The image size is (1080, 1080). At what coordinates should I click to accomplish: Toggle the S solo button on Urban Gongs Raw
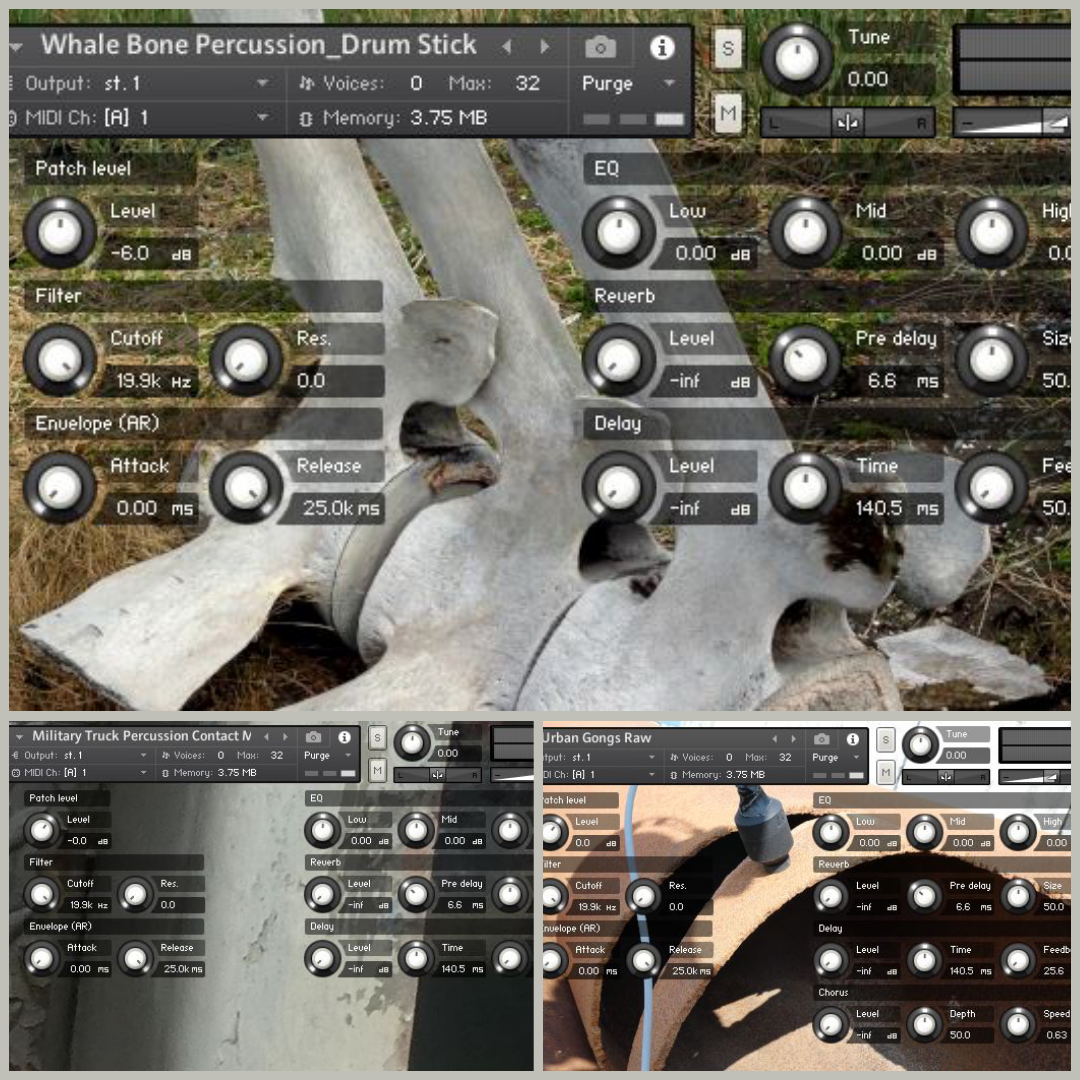885,741
